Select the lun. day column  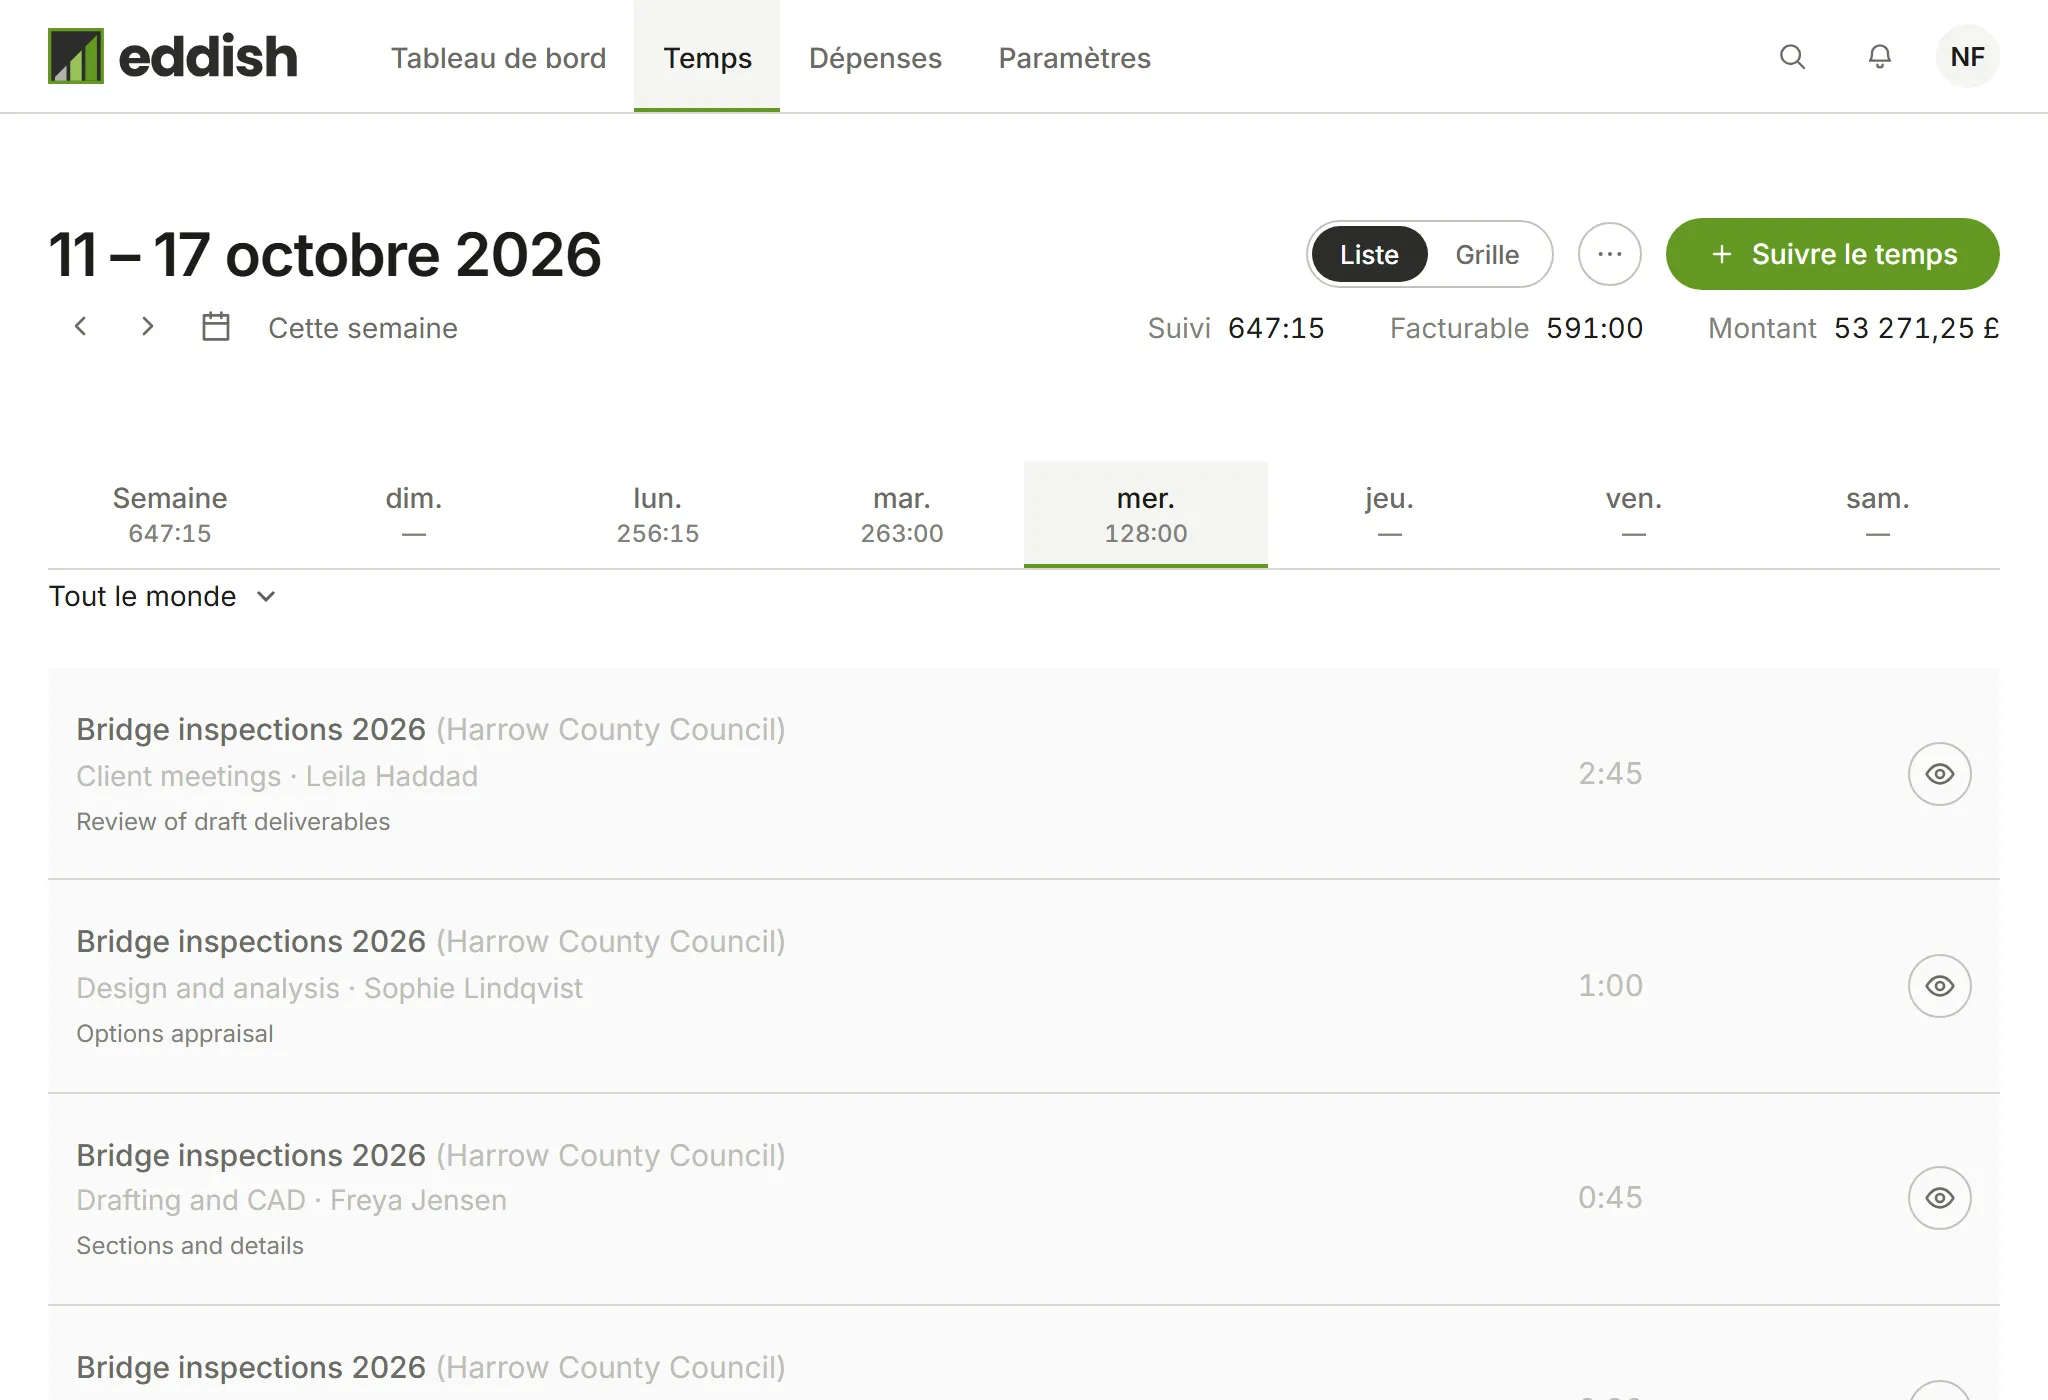click(658, 515)
